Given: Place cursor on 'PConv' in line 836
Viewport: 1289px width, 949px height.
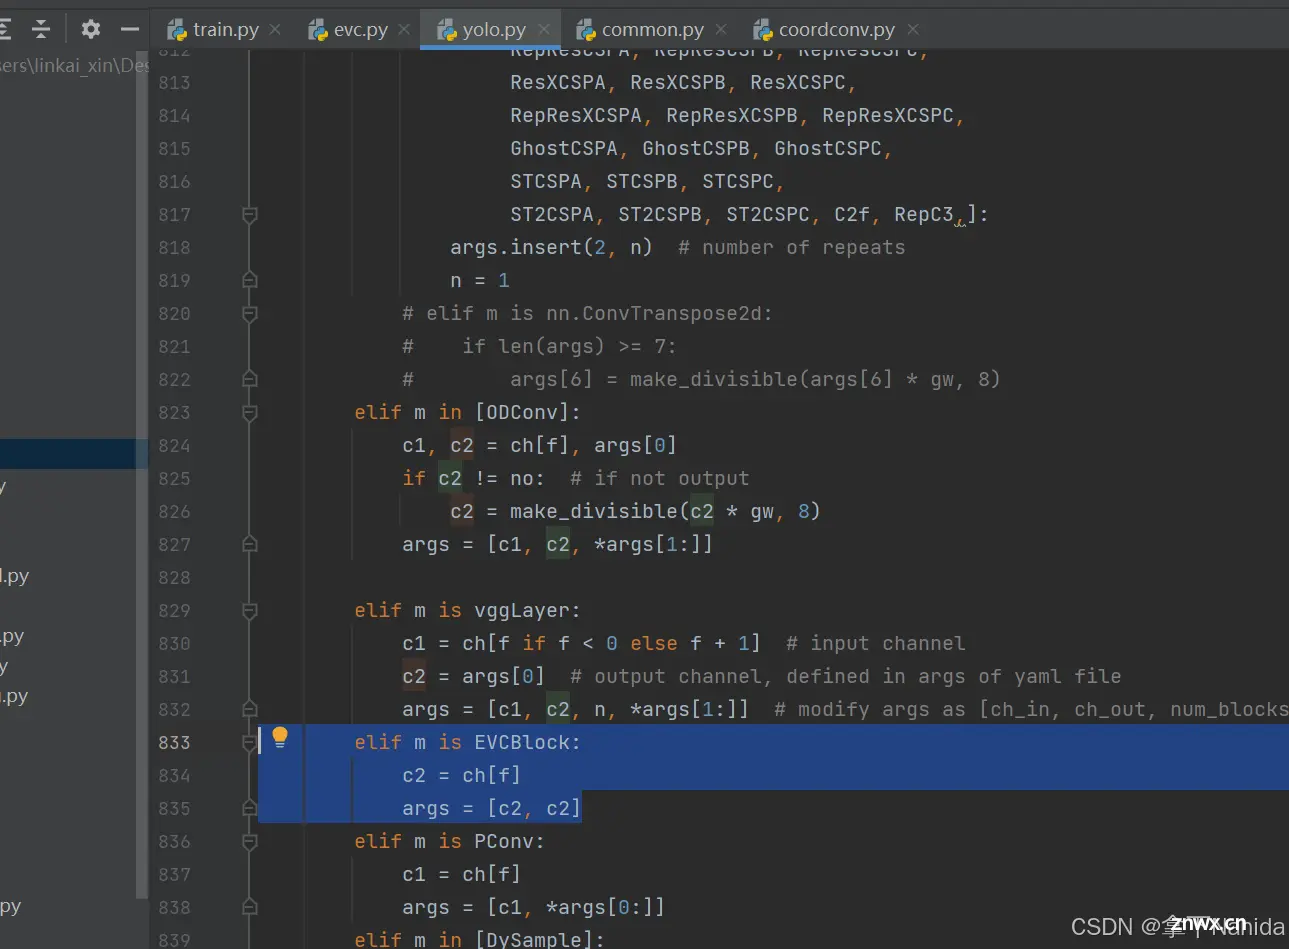Looking at the screenshot, I should tap(504, 842).
